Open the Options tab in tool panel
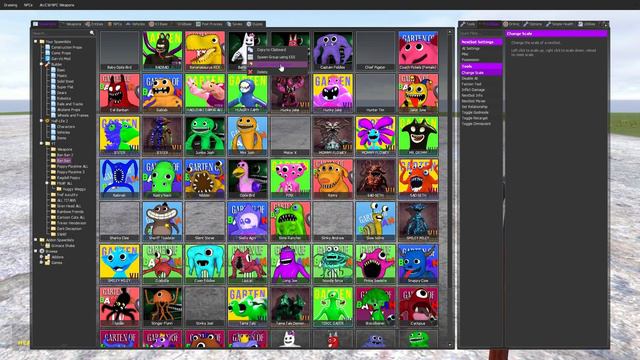640x360 pixels. (x=533, y=24)
